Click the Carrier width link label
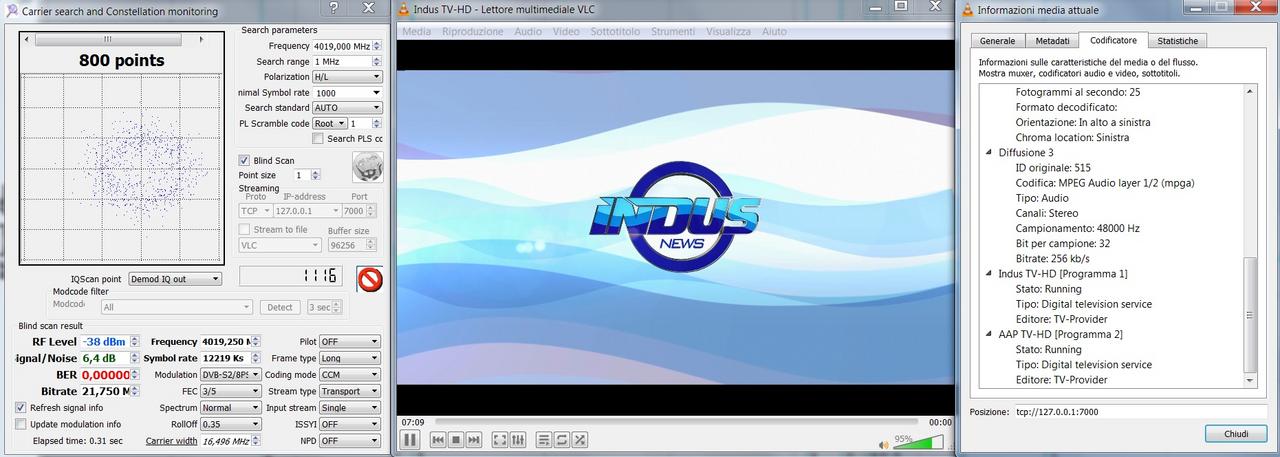 170,440
